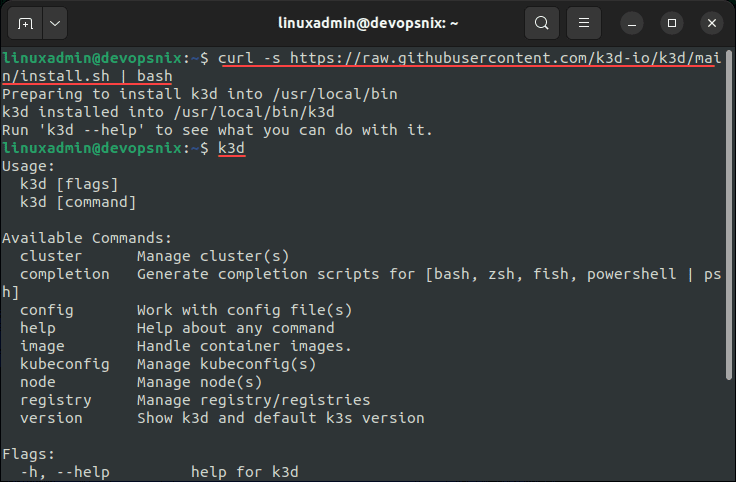Click the completion command in the list
This screenshot has width=736, height=482.
[x=65, y=274]
